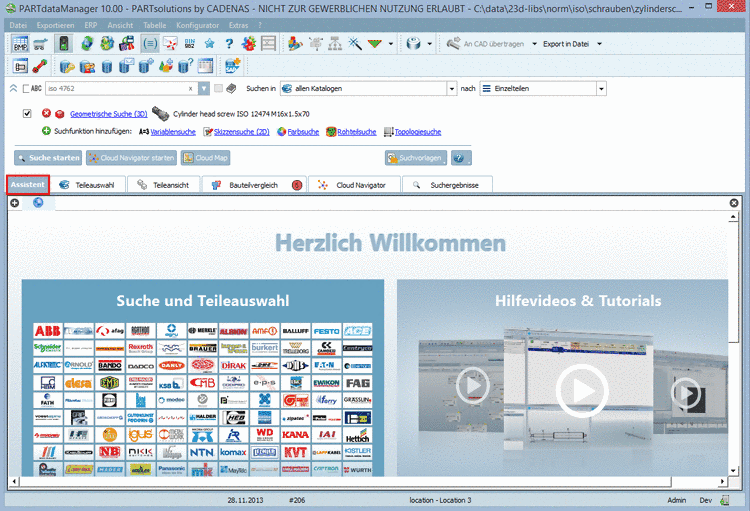Click the vertical scrollbar down arrow
This screenshot has width=750, height=511.
pyautogui.click(x=733, y=471)
